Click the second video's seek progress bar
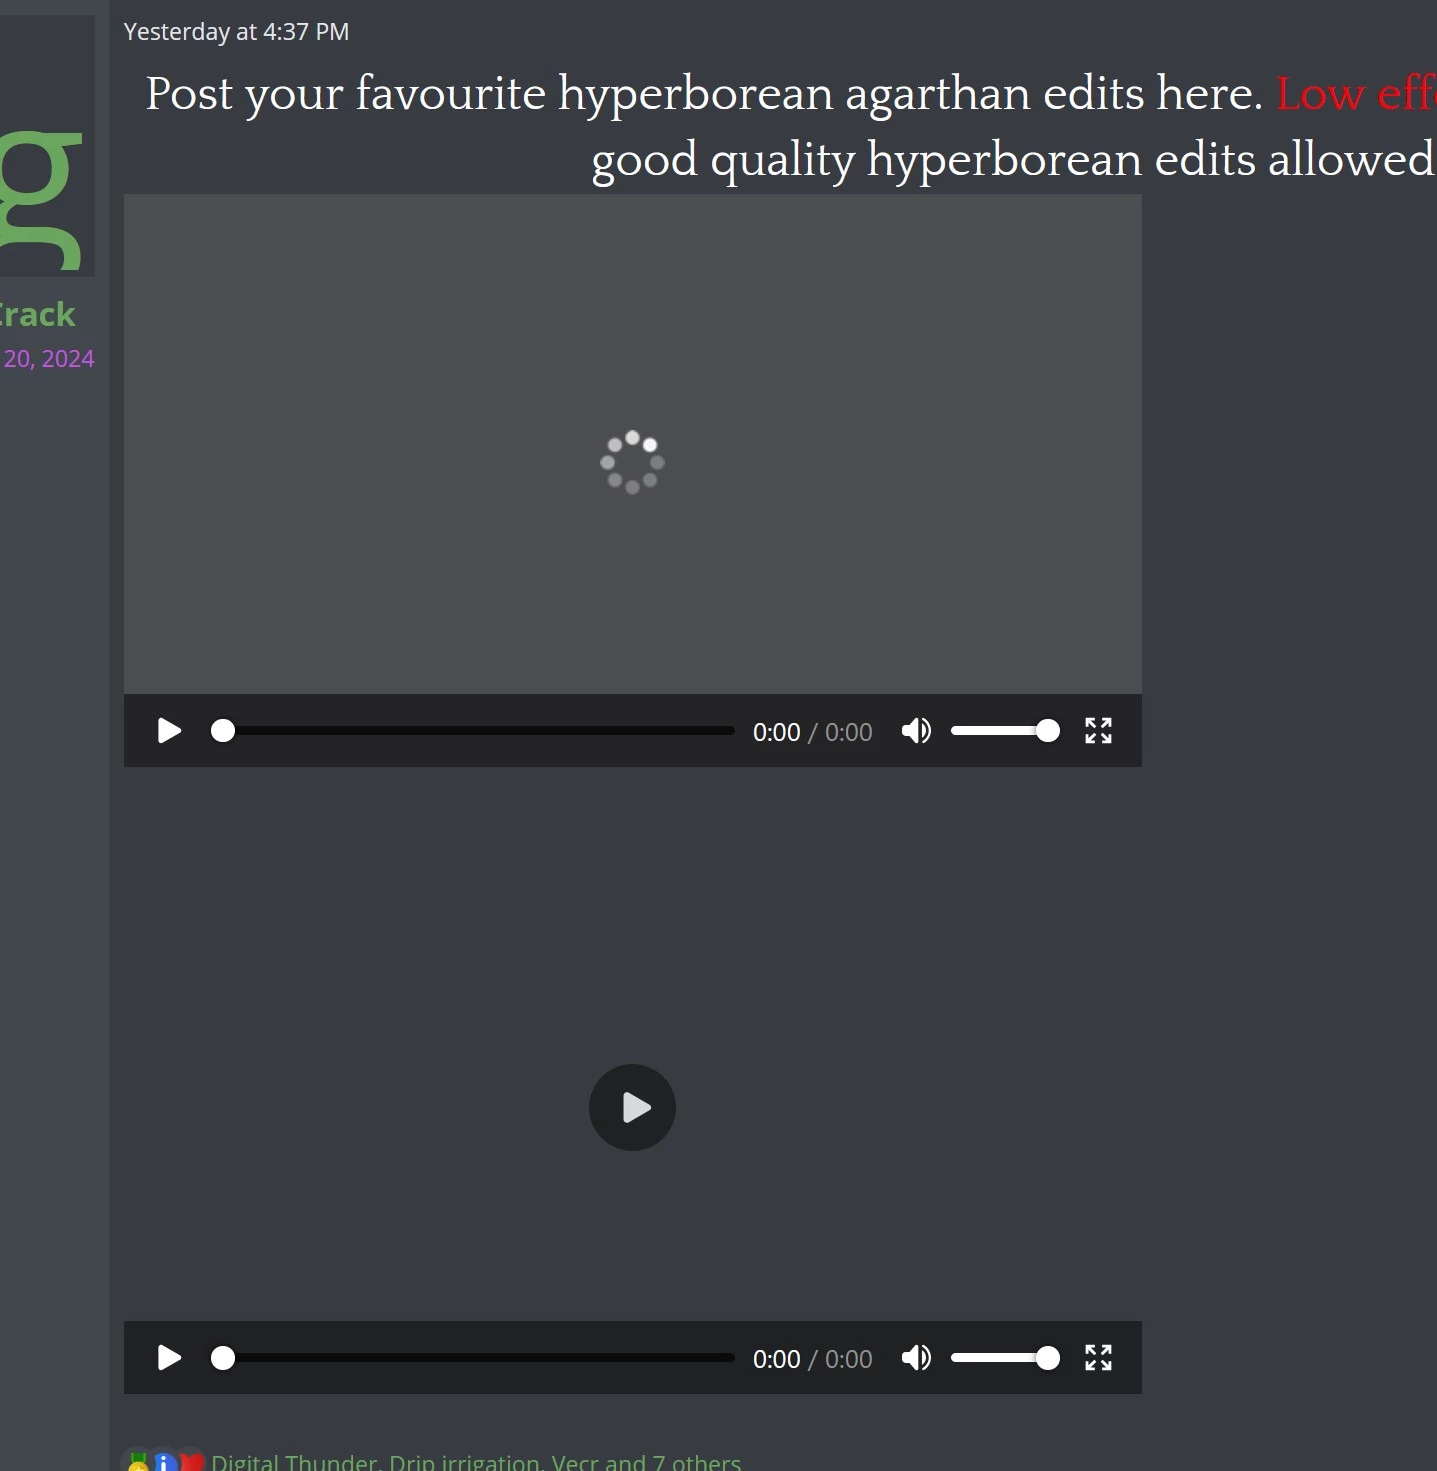 (473, 1358)
